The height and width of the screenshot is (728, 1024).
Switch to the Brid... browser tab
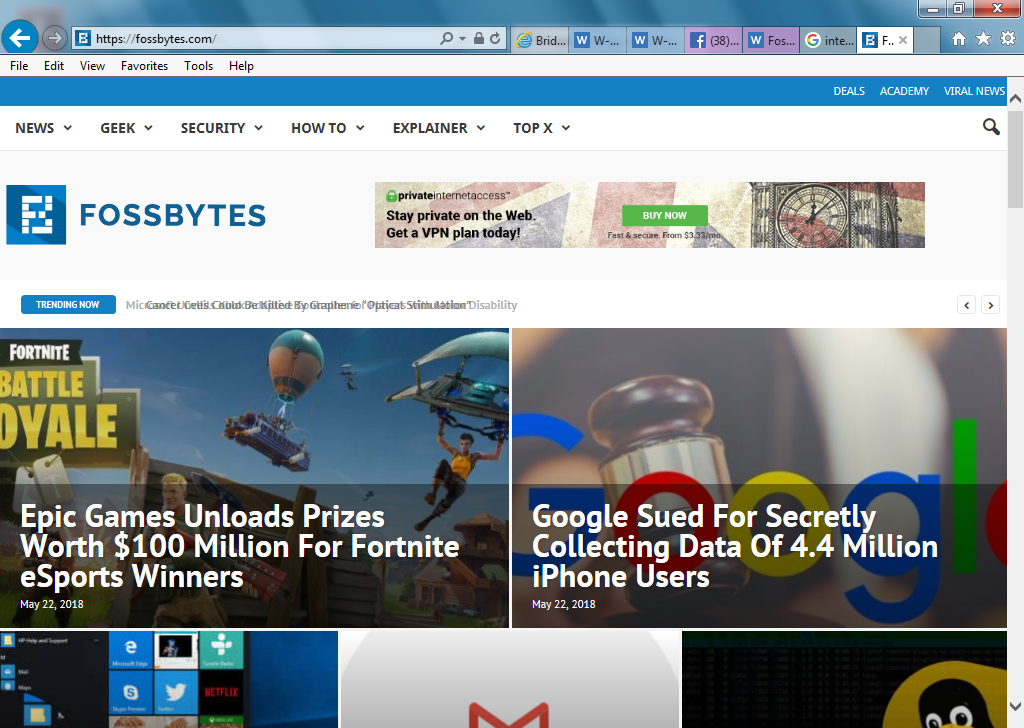click(x=540, y=40)
